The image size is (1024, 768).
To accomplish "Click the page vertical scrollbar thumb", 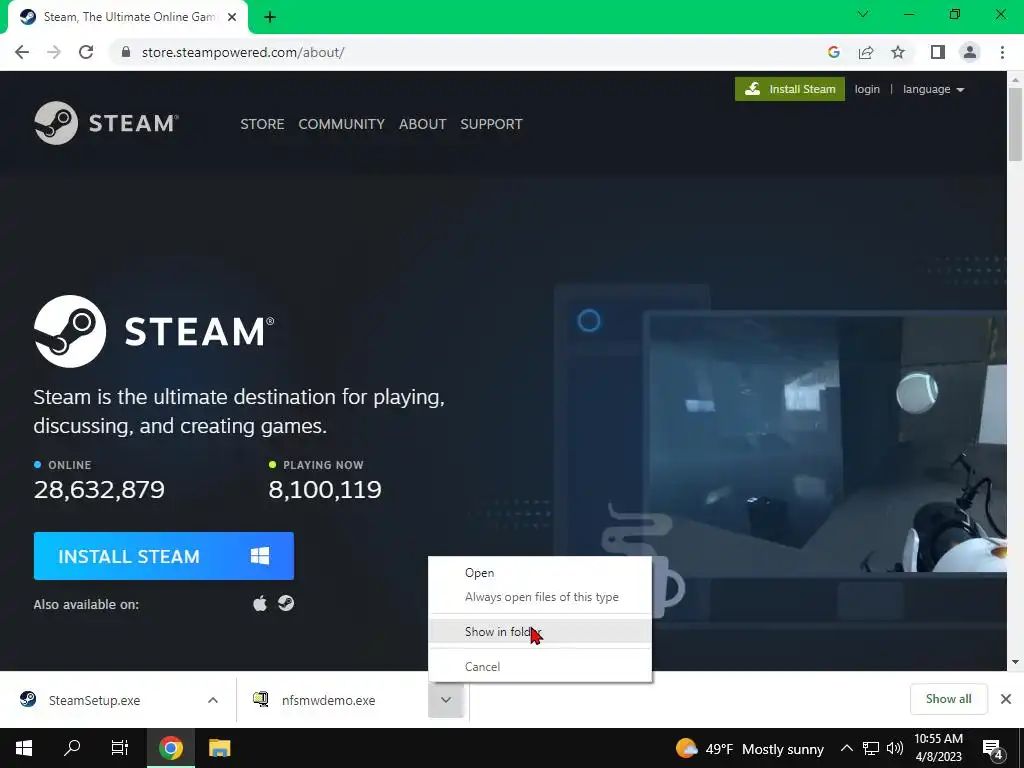I will point(1015,124).
